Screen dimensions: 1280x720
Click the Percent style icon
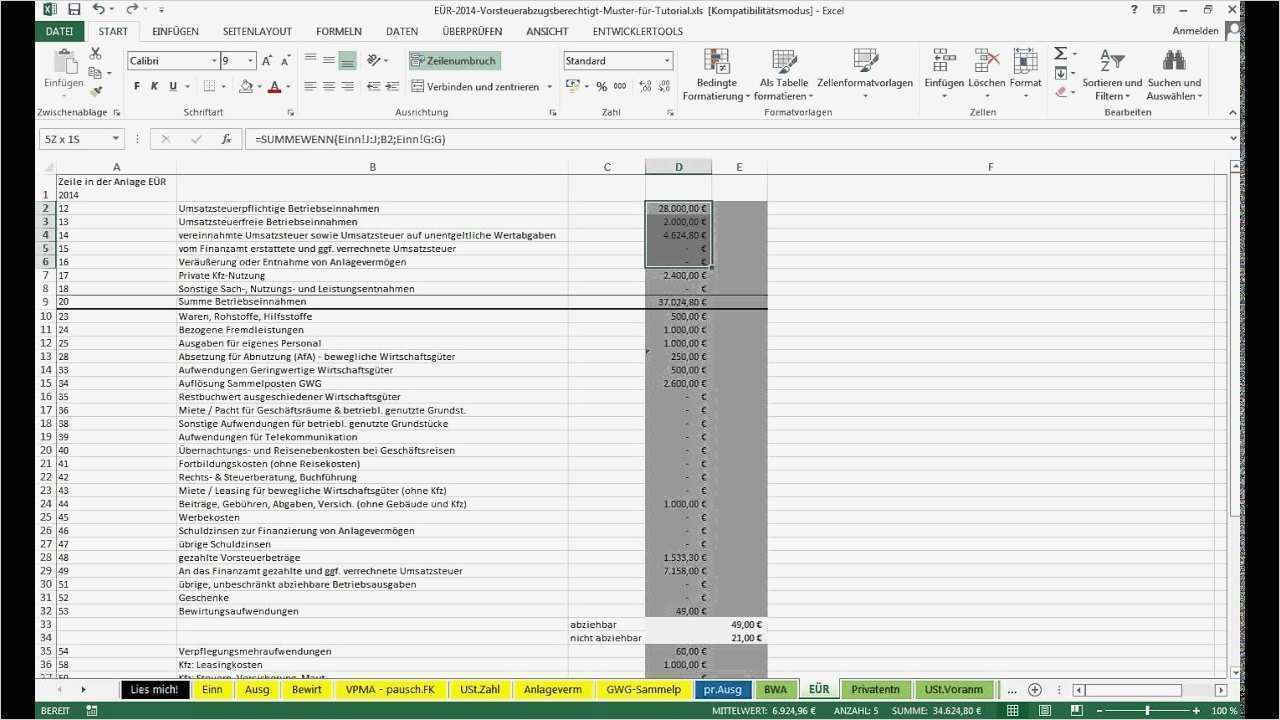(602, 87)
